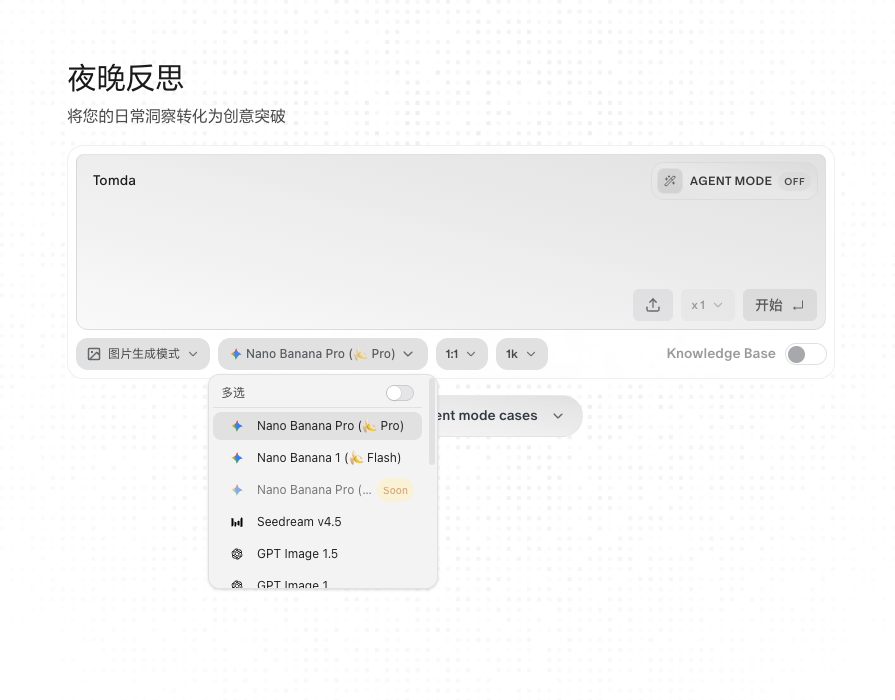Click sparkle icon on model selector button
Viewport: 895px width, 700px height.
236,354
